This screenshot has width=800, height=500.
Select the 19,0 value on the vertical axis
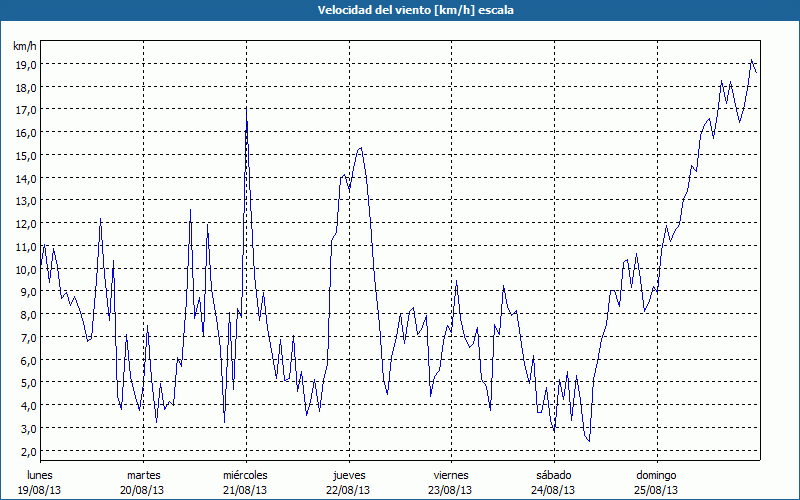coord(25,64)
